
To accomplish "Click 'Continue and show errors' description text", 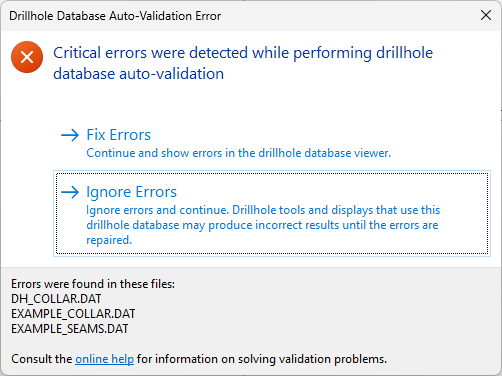I will click(238, 153).
